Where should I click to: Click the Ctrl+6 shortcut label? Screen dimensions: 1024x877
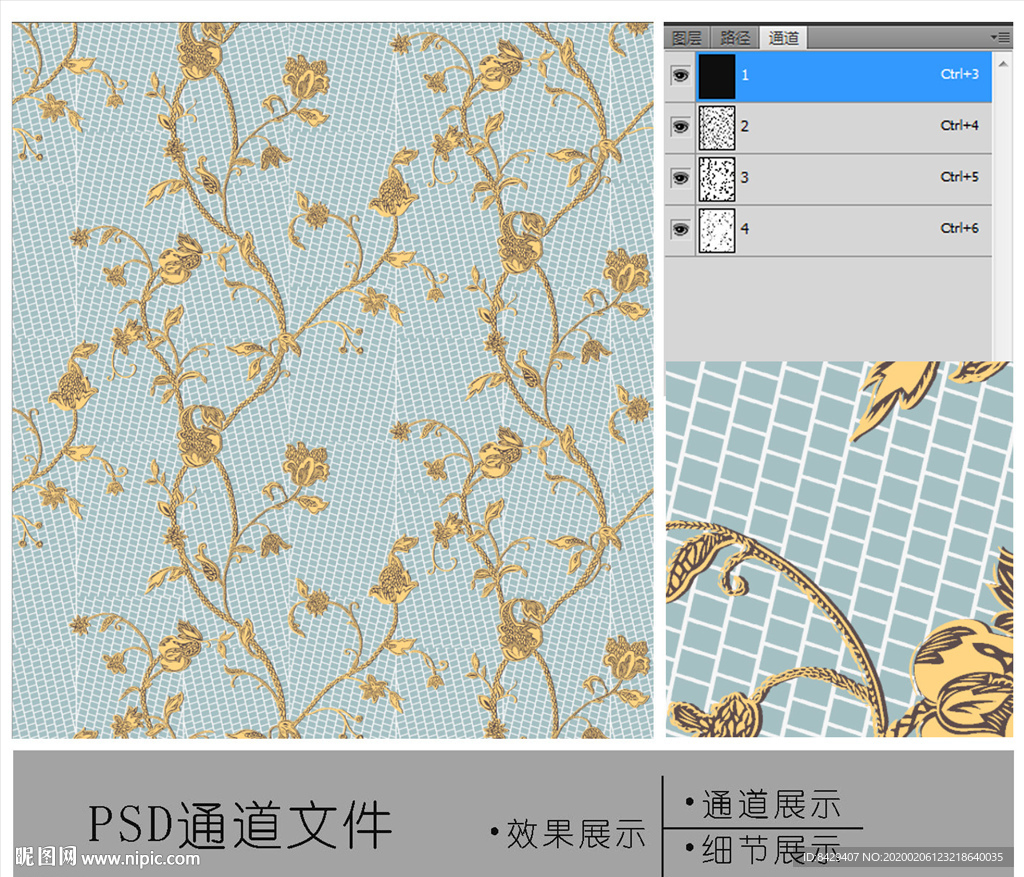tap(959, 229)
